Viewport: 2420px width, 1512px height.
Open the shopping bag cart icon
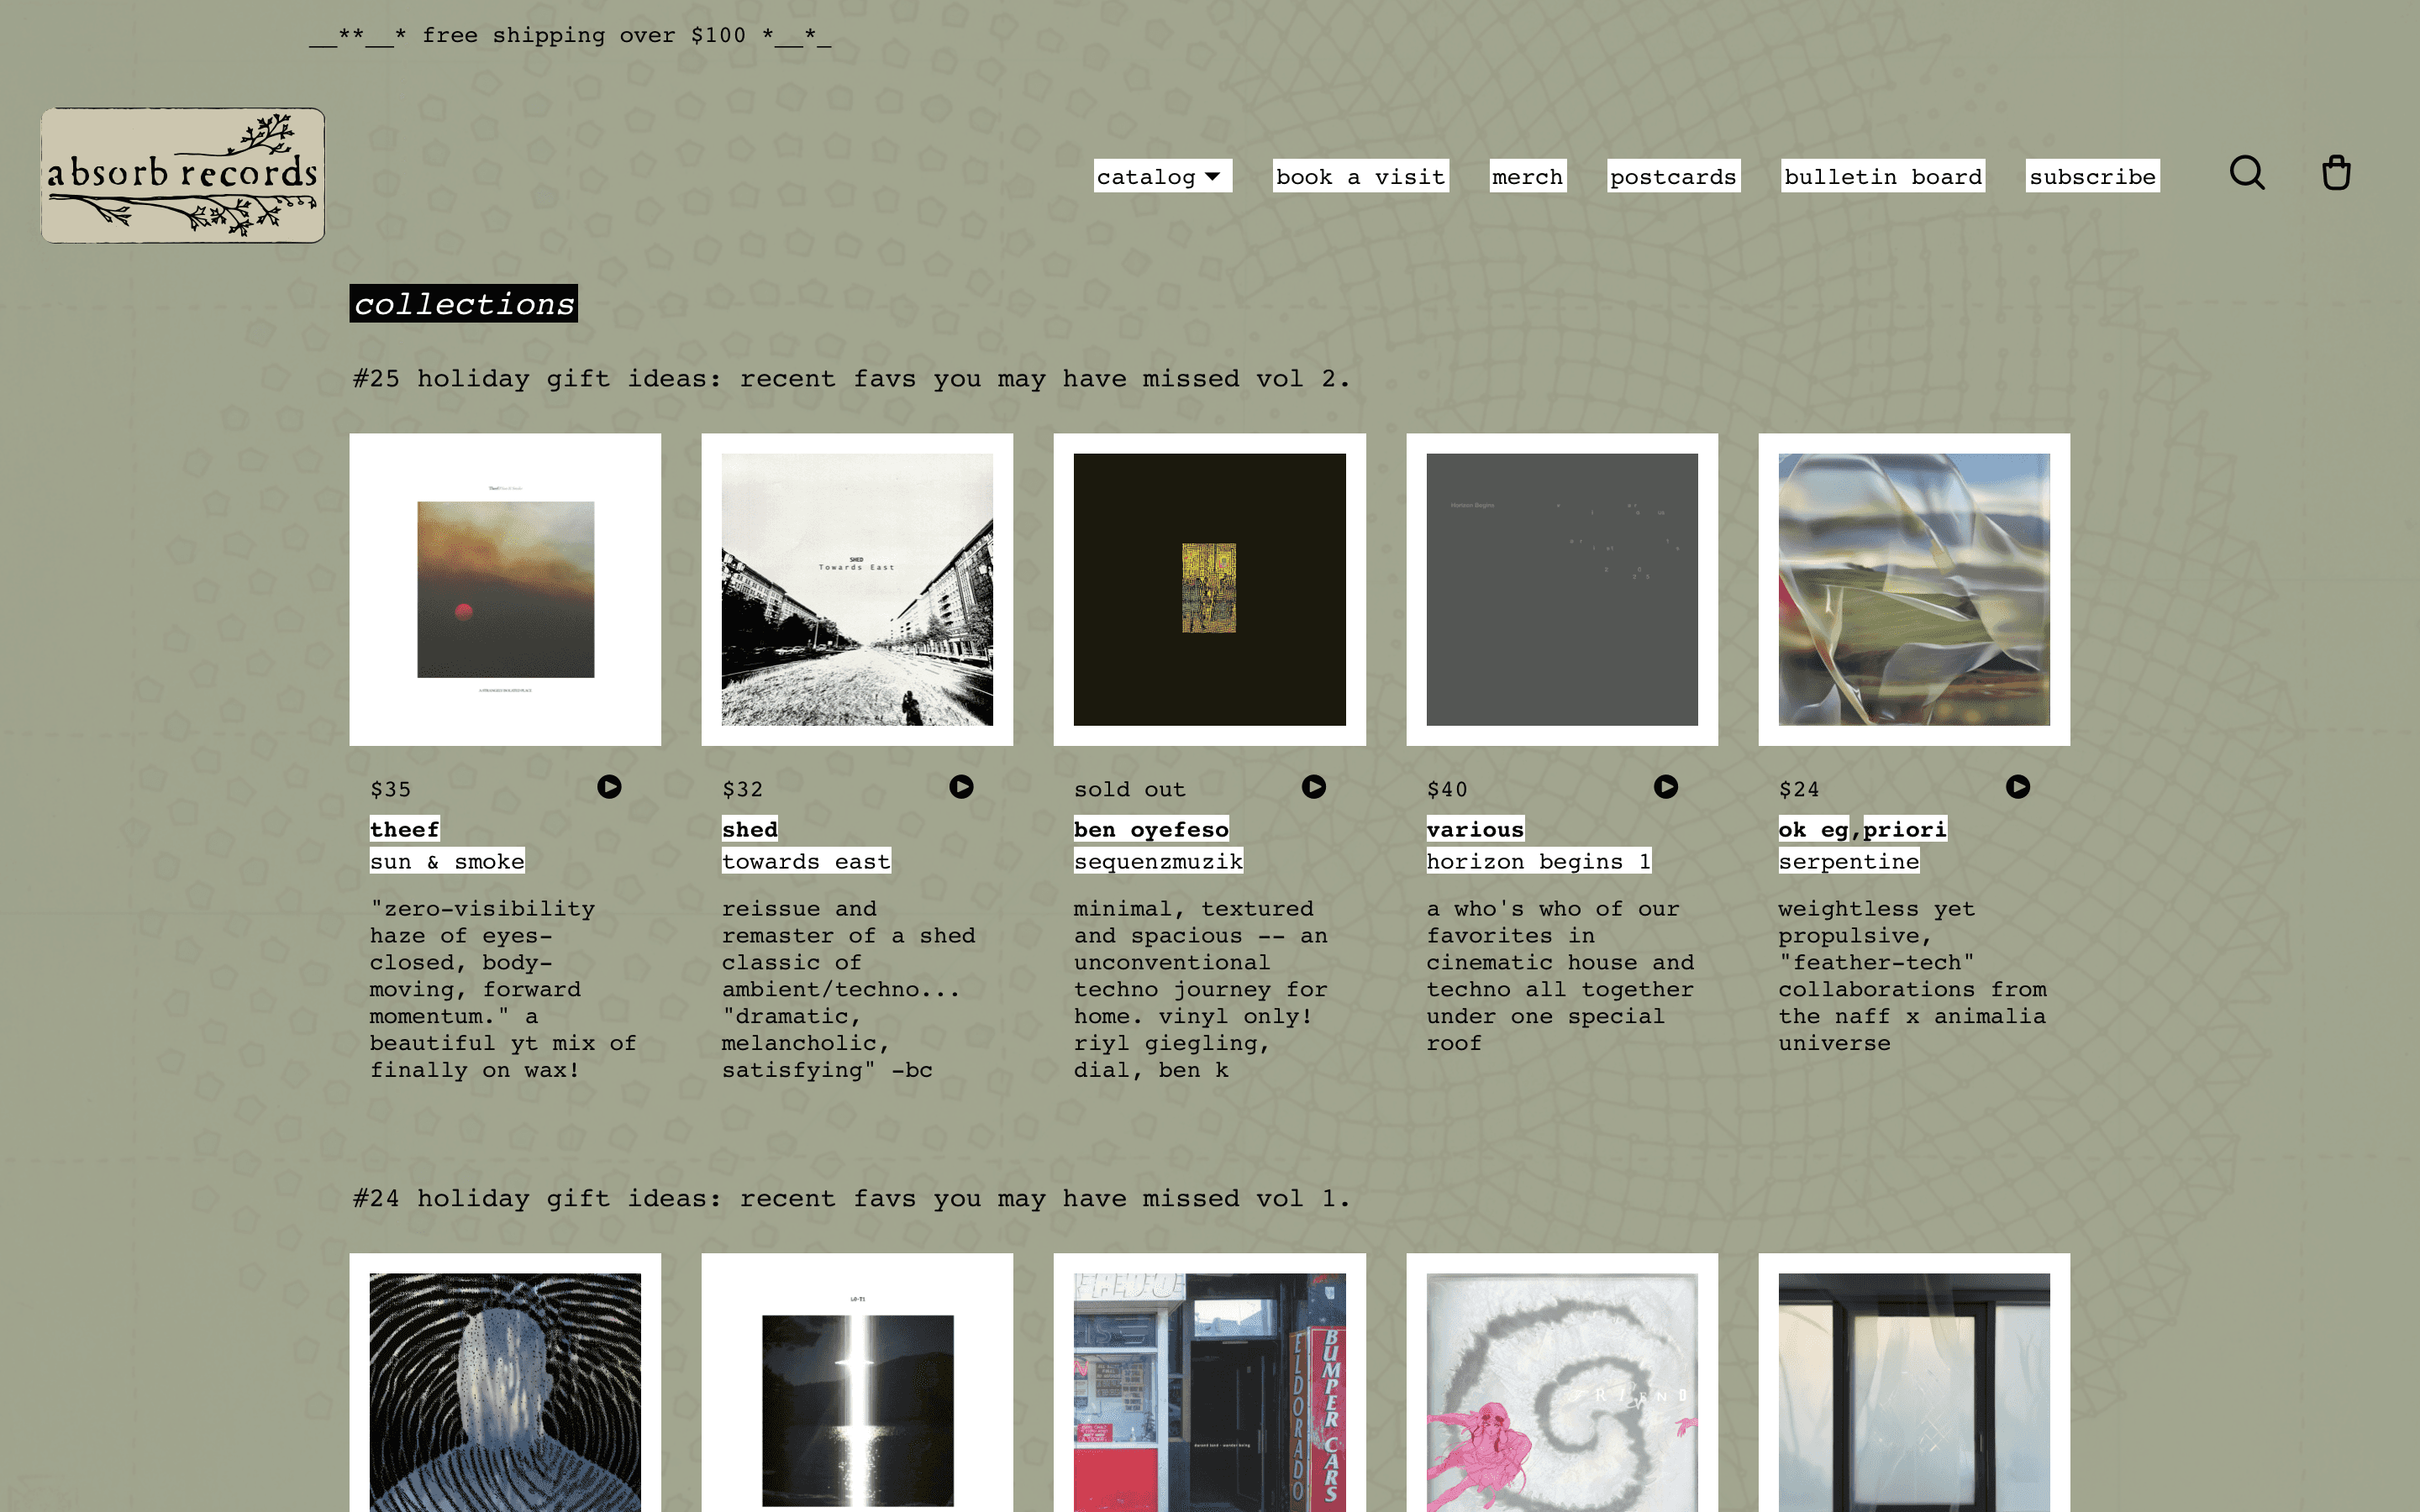2335,173
